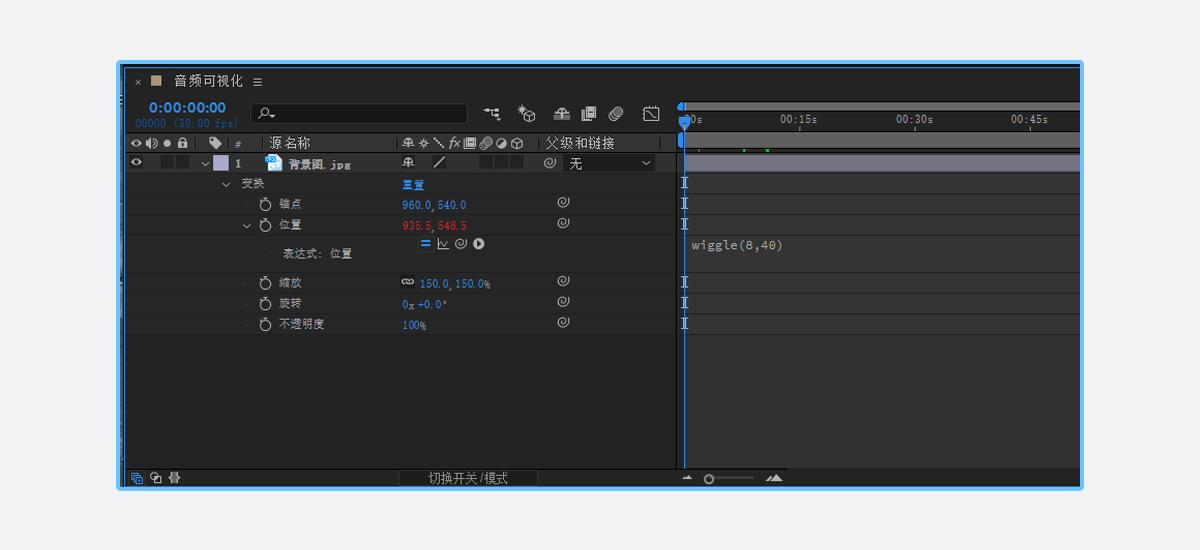
Task: Click the stopwatch for 不透明度 property
Action: pos(265,324)
